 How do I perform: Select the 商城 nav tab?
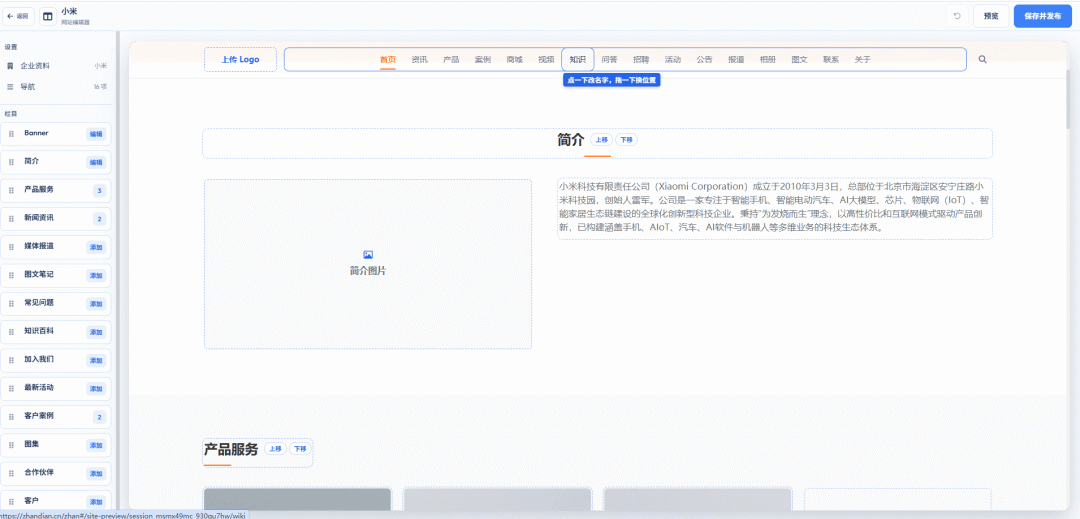click(x=515, y=60)
